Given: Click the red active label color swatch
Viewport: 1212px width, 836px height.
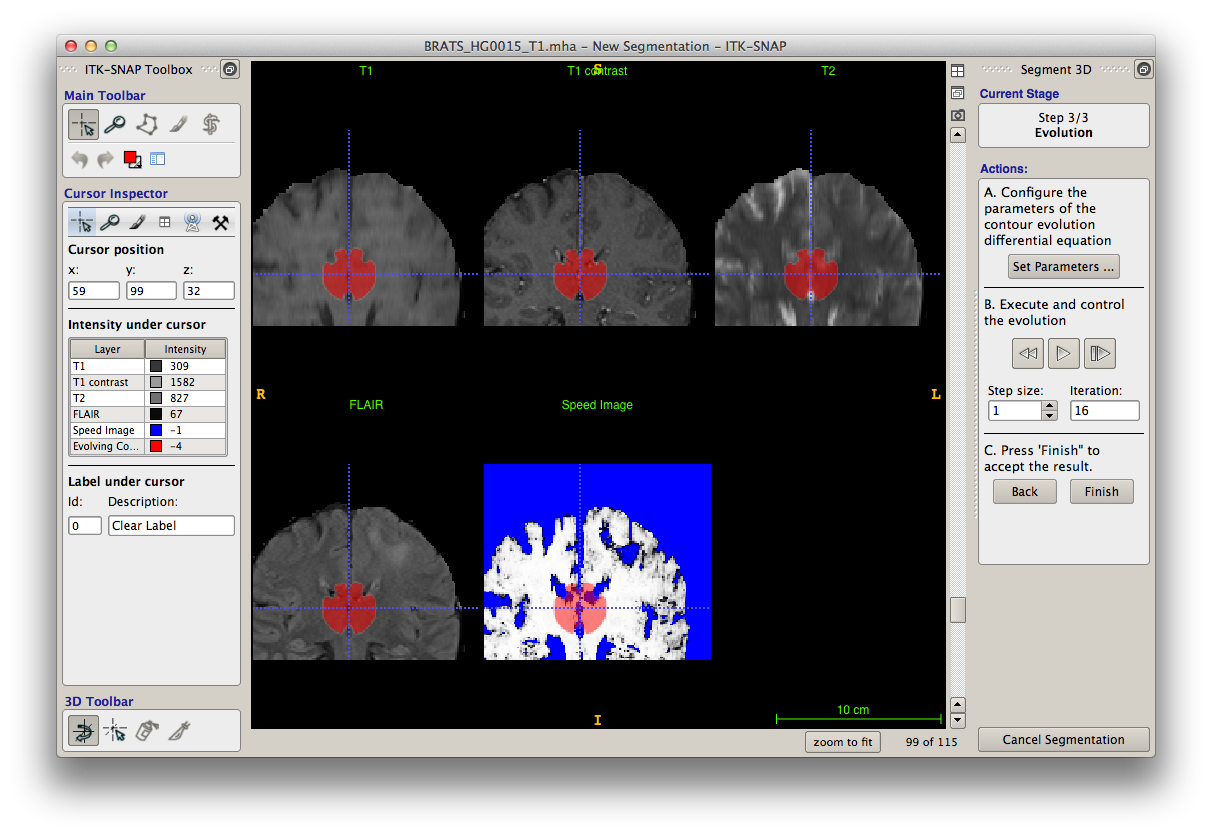Looking at the screenshot, I should [132, 158].
